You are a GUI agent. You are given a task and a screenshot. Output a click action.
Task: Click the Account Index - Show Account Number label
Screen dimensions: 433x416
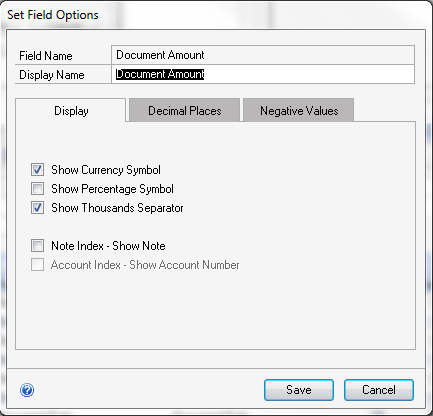point(145,265)
